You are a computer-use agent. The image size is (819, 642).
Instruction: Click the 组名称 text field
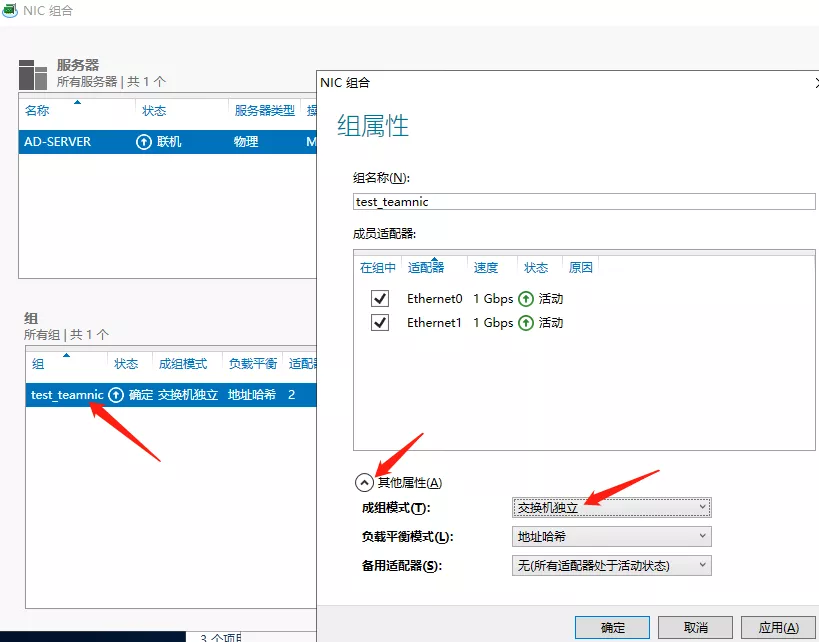click(584, 201)
